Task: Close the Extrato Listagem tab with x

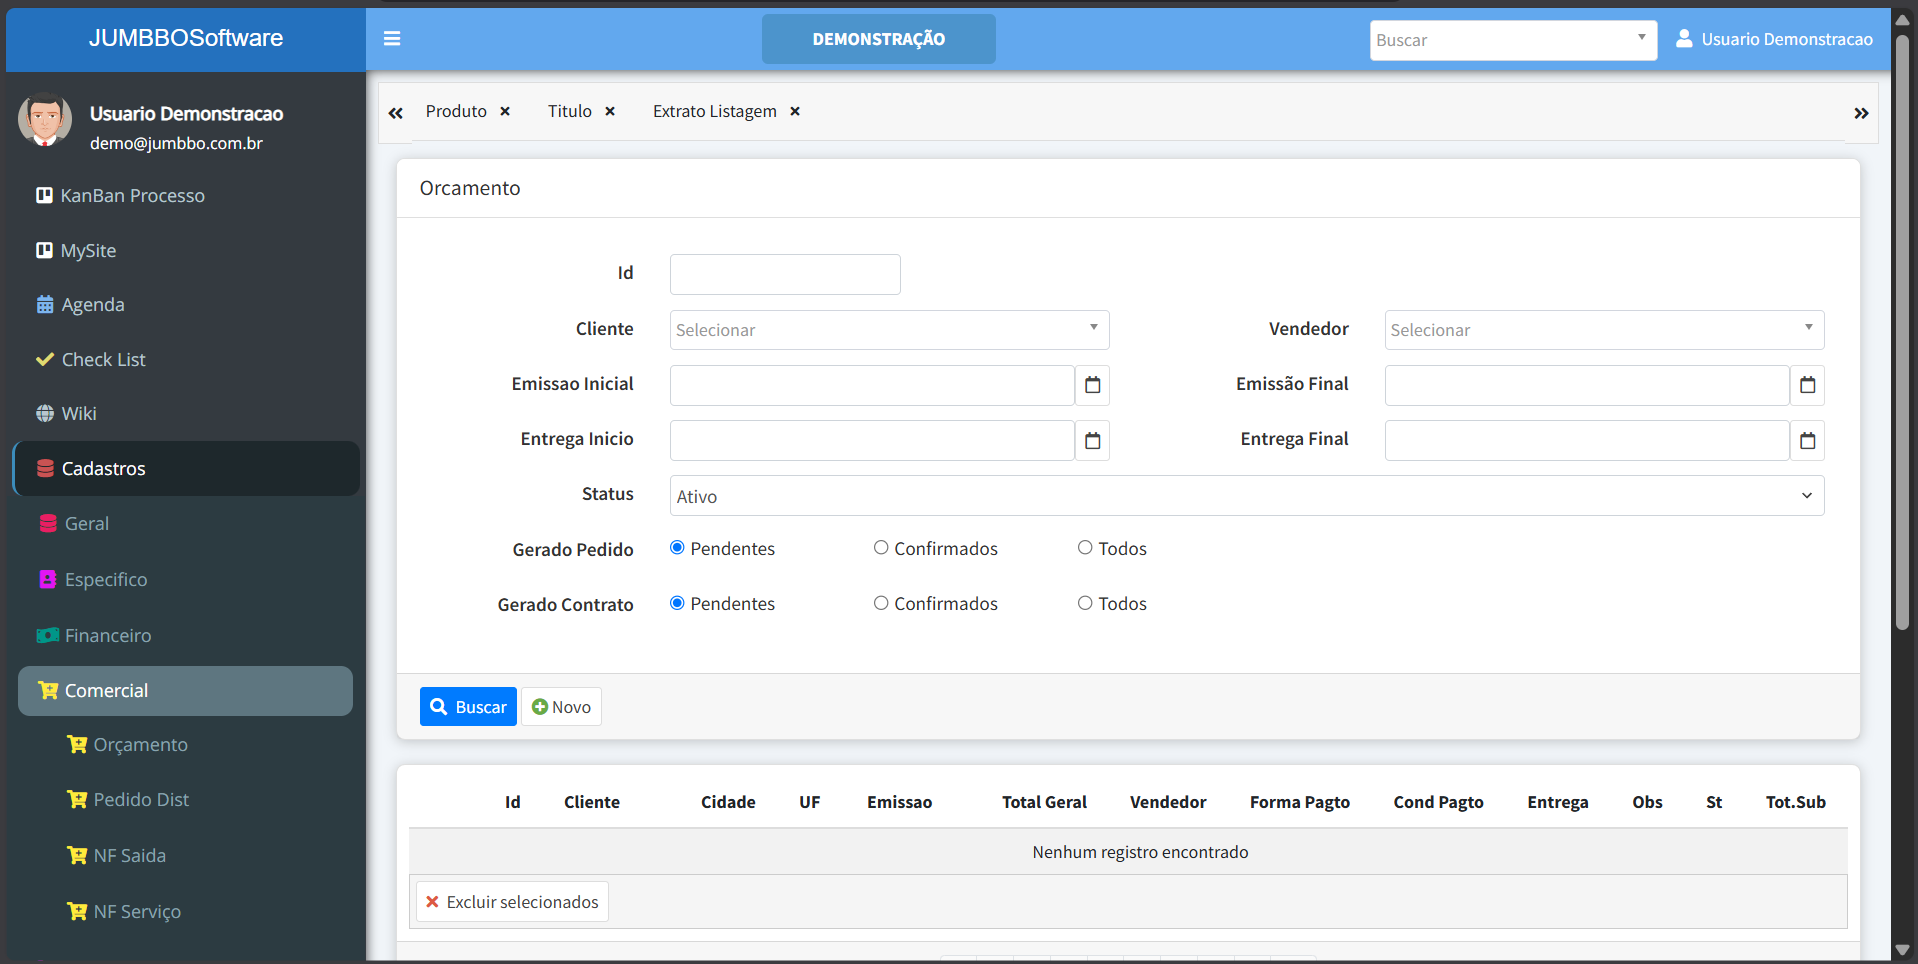Action: (x=795, y=111)
